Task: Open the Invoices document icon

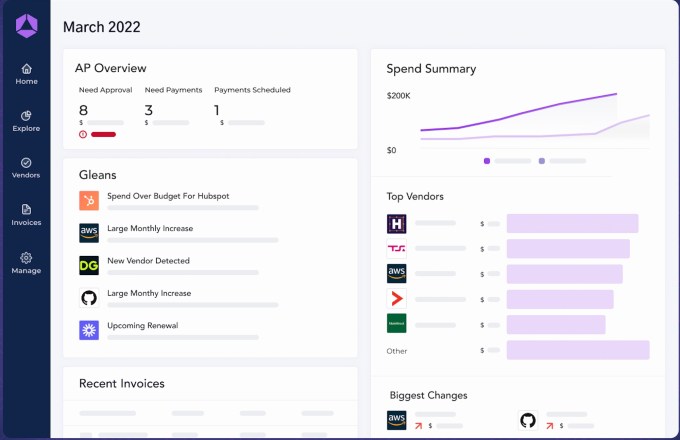Action: point(26,209)
